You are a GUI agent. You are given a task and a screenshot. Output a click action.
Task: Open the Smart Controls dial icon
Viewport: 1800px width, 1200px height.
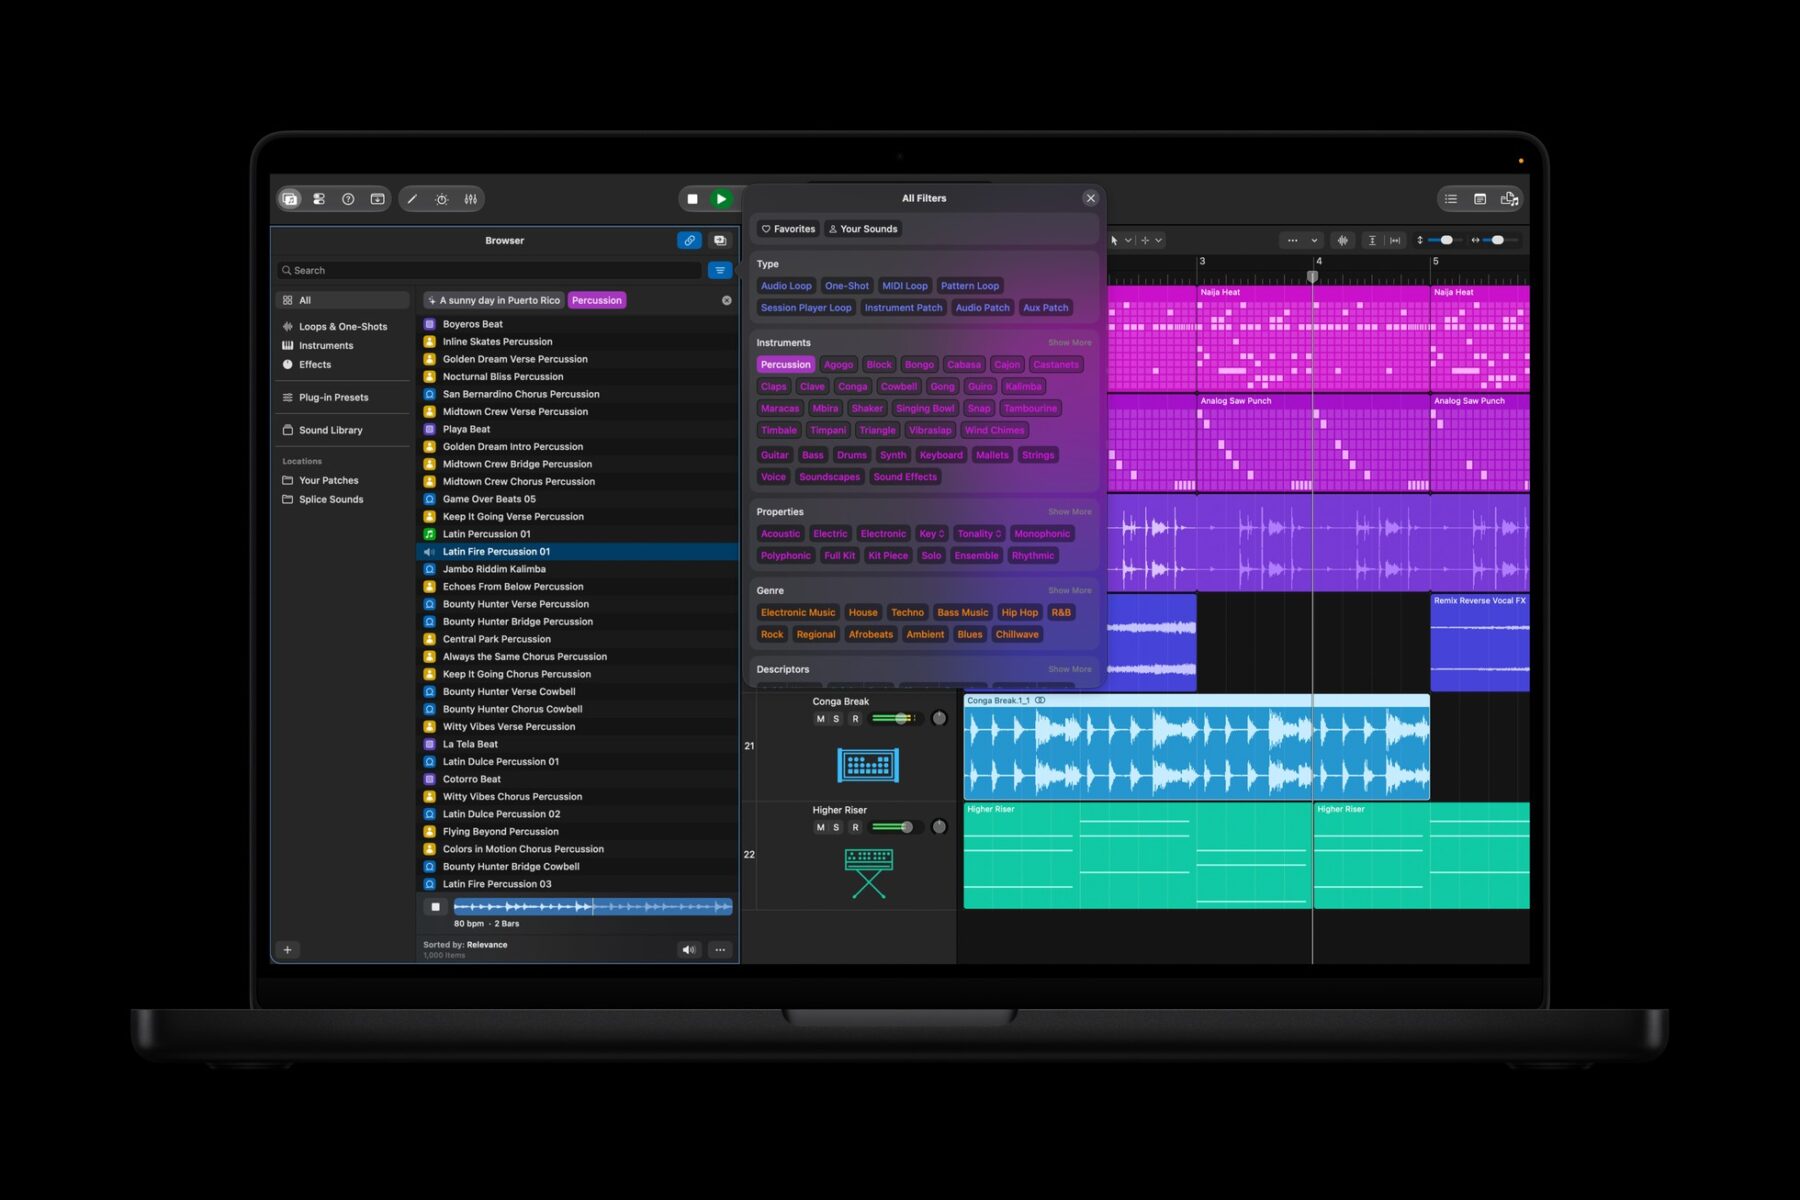click(441, 199)
